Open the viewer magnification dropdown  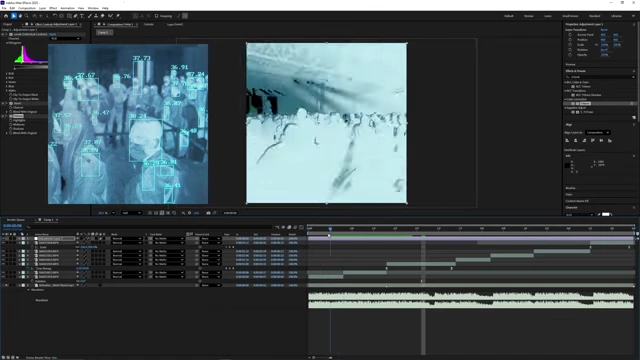[x=107, y=213]
